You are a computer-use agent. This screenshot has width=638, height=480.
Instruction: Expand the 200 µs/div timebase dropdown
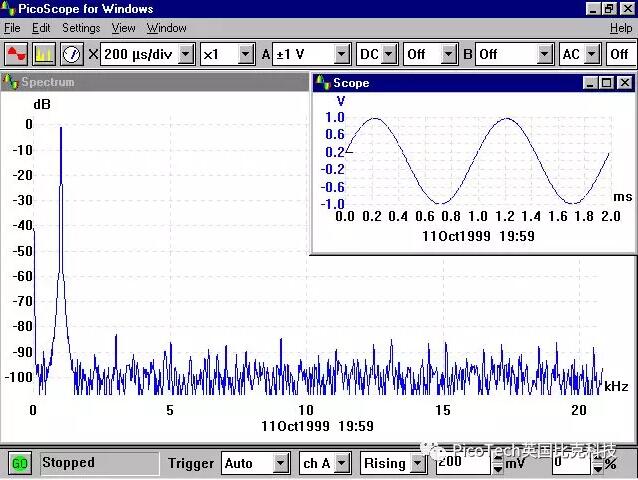click(185, 54)
